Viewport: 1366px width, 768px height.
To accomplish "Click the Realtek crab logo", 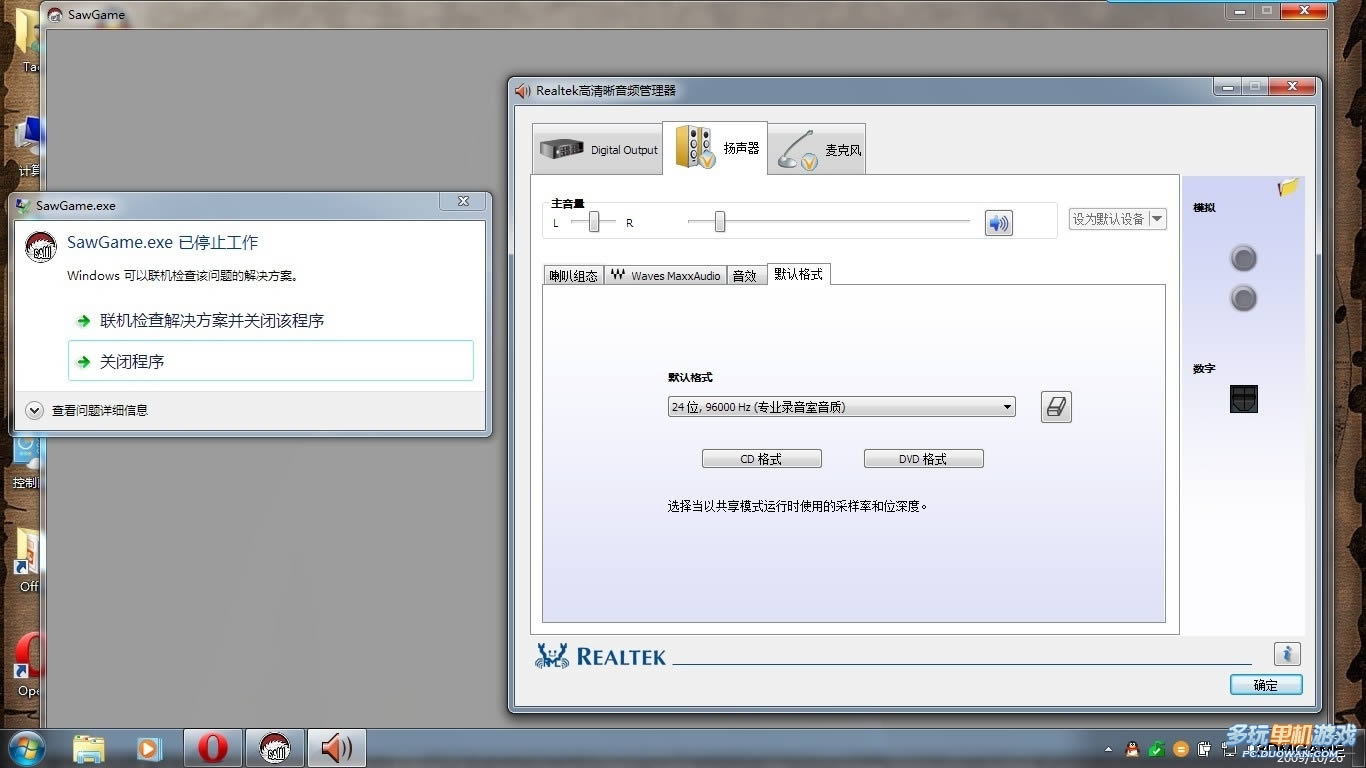I will pos(552,656).
